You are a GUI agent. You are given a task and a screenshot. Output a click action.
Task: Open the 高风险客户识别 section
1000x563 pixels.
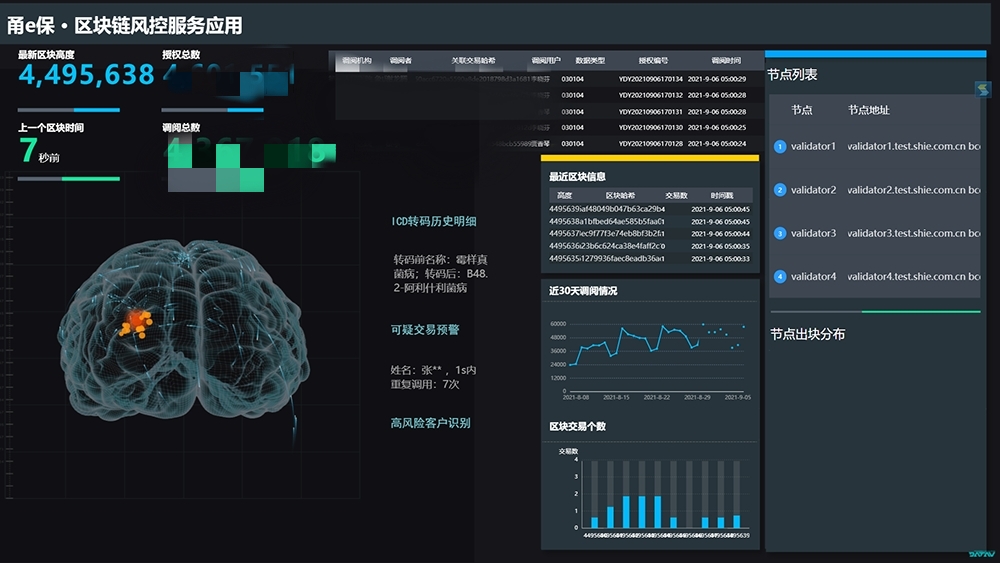(430, 423)
